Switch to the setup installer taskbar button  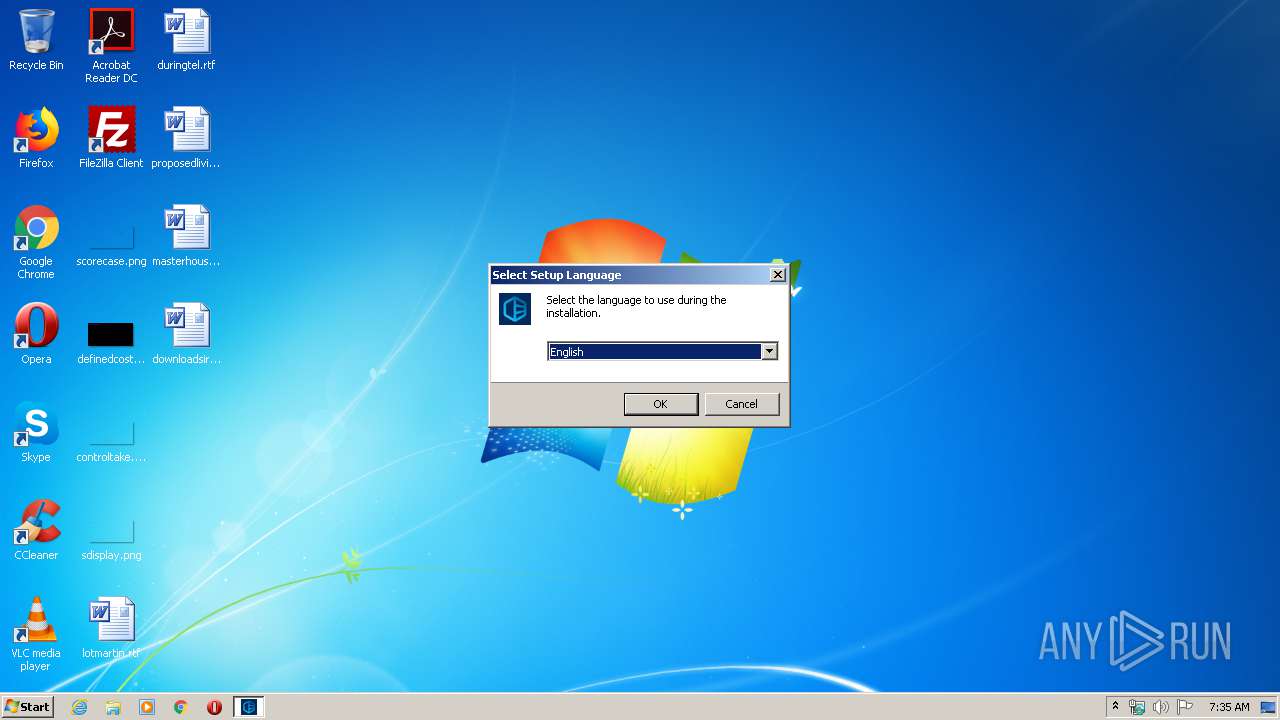point(249,707)
